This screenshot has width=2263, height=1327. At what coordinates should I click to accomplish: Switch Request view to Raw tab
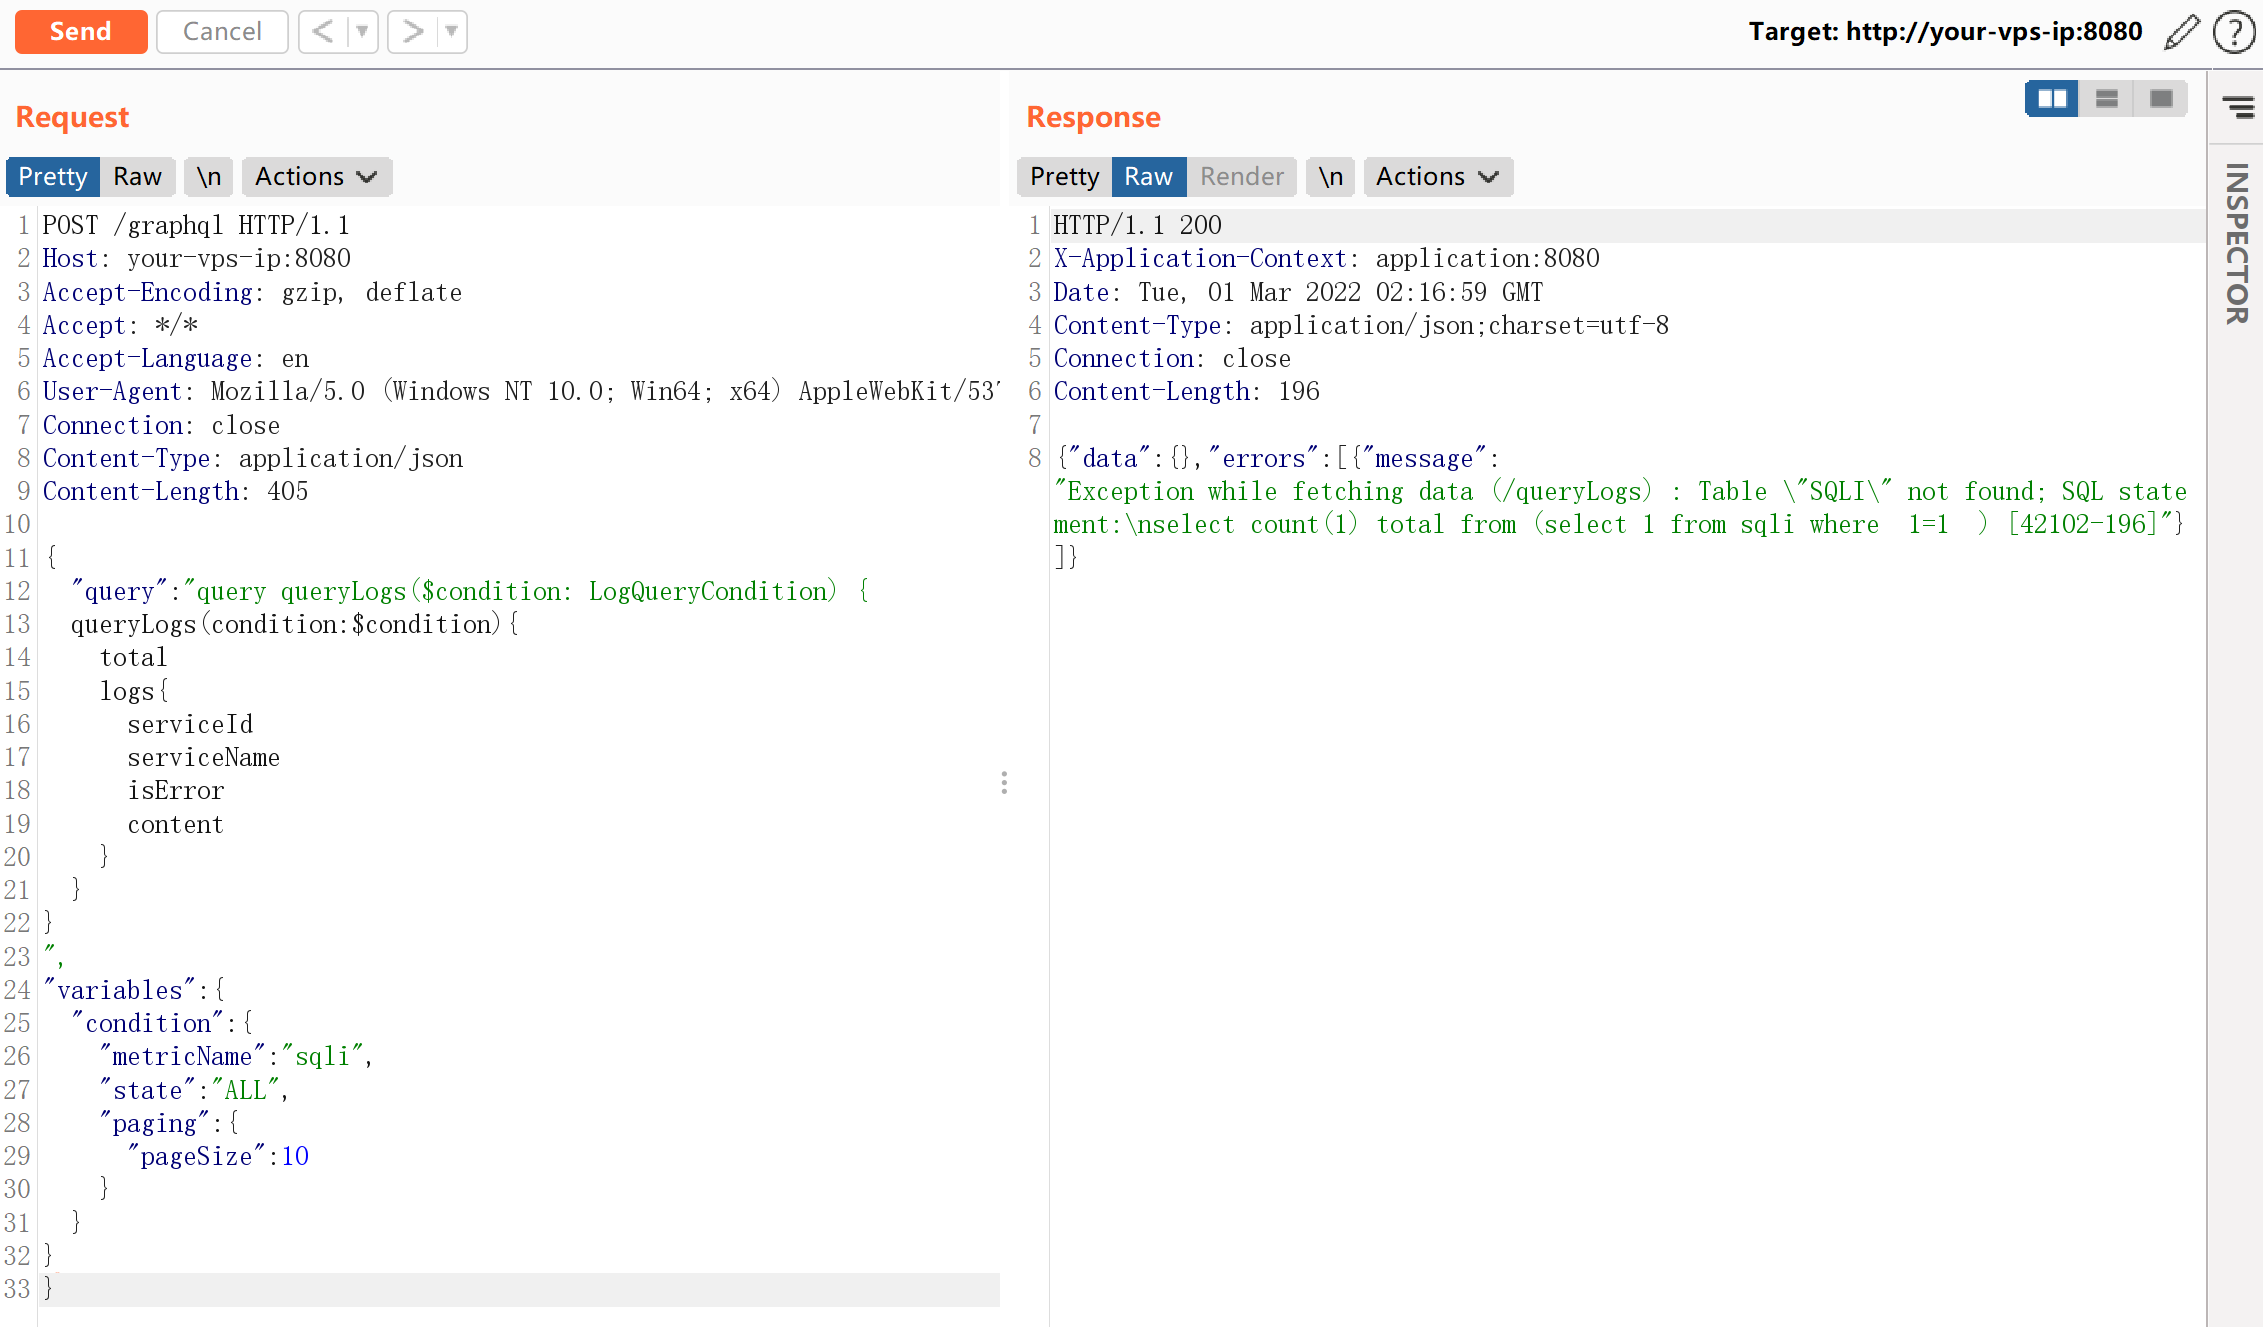[x=137, y=177]
